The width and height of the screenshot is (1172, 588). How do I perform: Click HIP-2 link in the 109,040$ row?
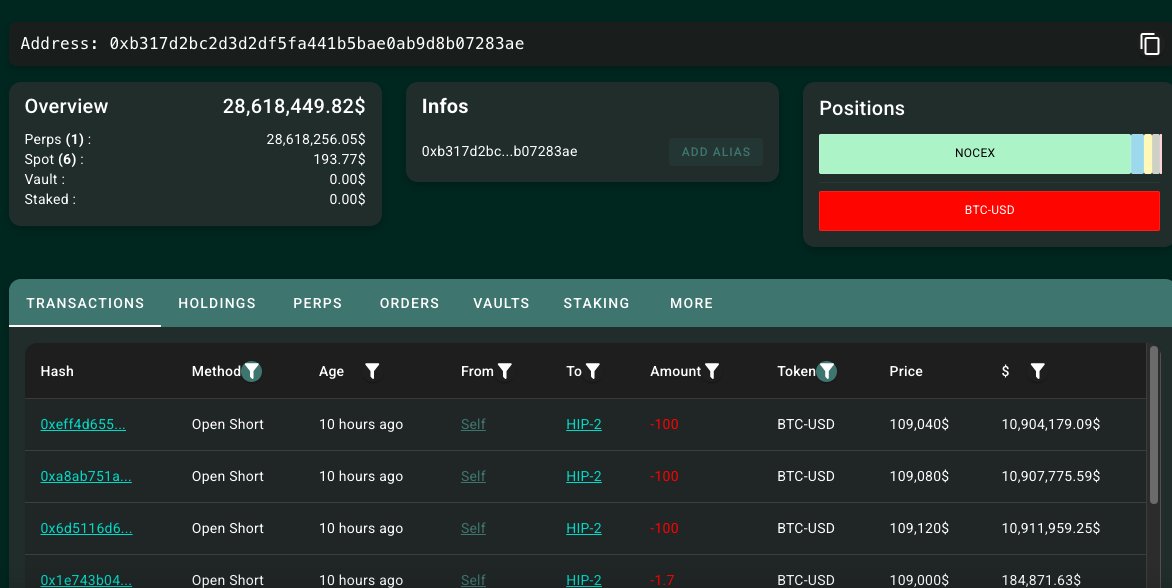[584, 424]
